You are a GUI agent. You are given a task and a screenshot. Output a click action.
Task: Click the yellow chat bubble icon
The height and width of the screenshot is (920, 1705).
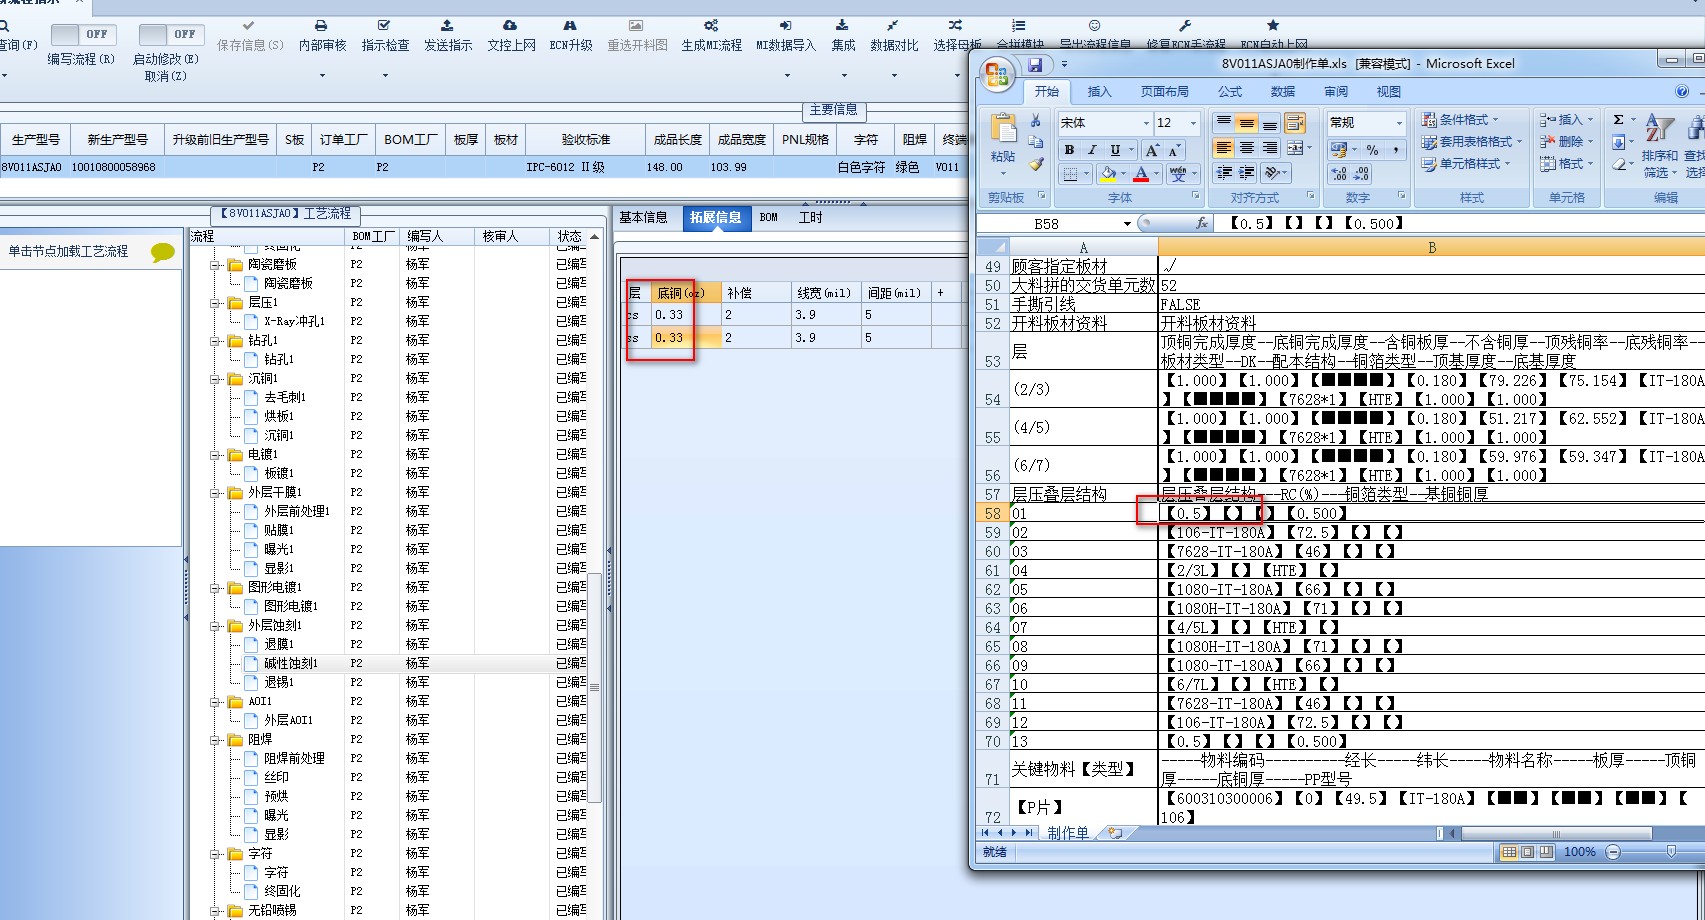coord(162,252)
